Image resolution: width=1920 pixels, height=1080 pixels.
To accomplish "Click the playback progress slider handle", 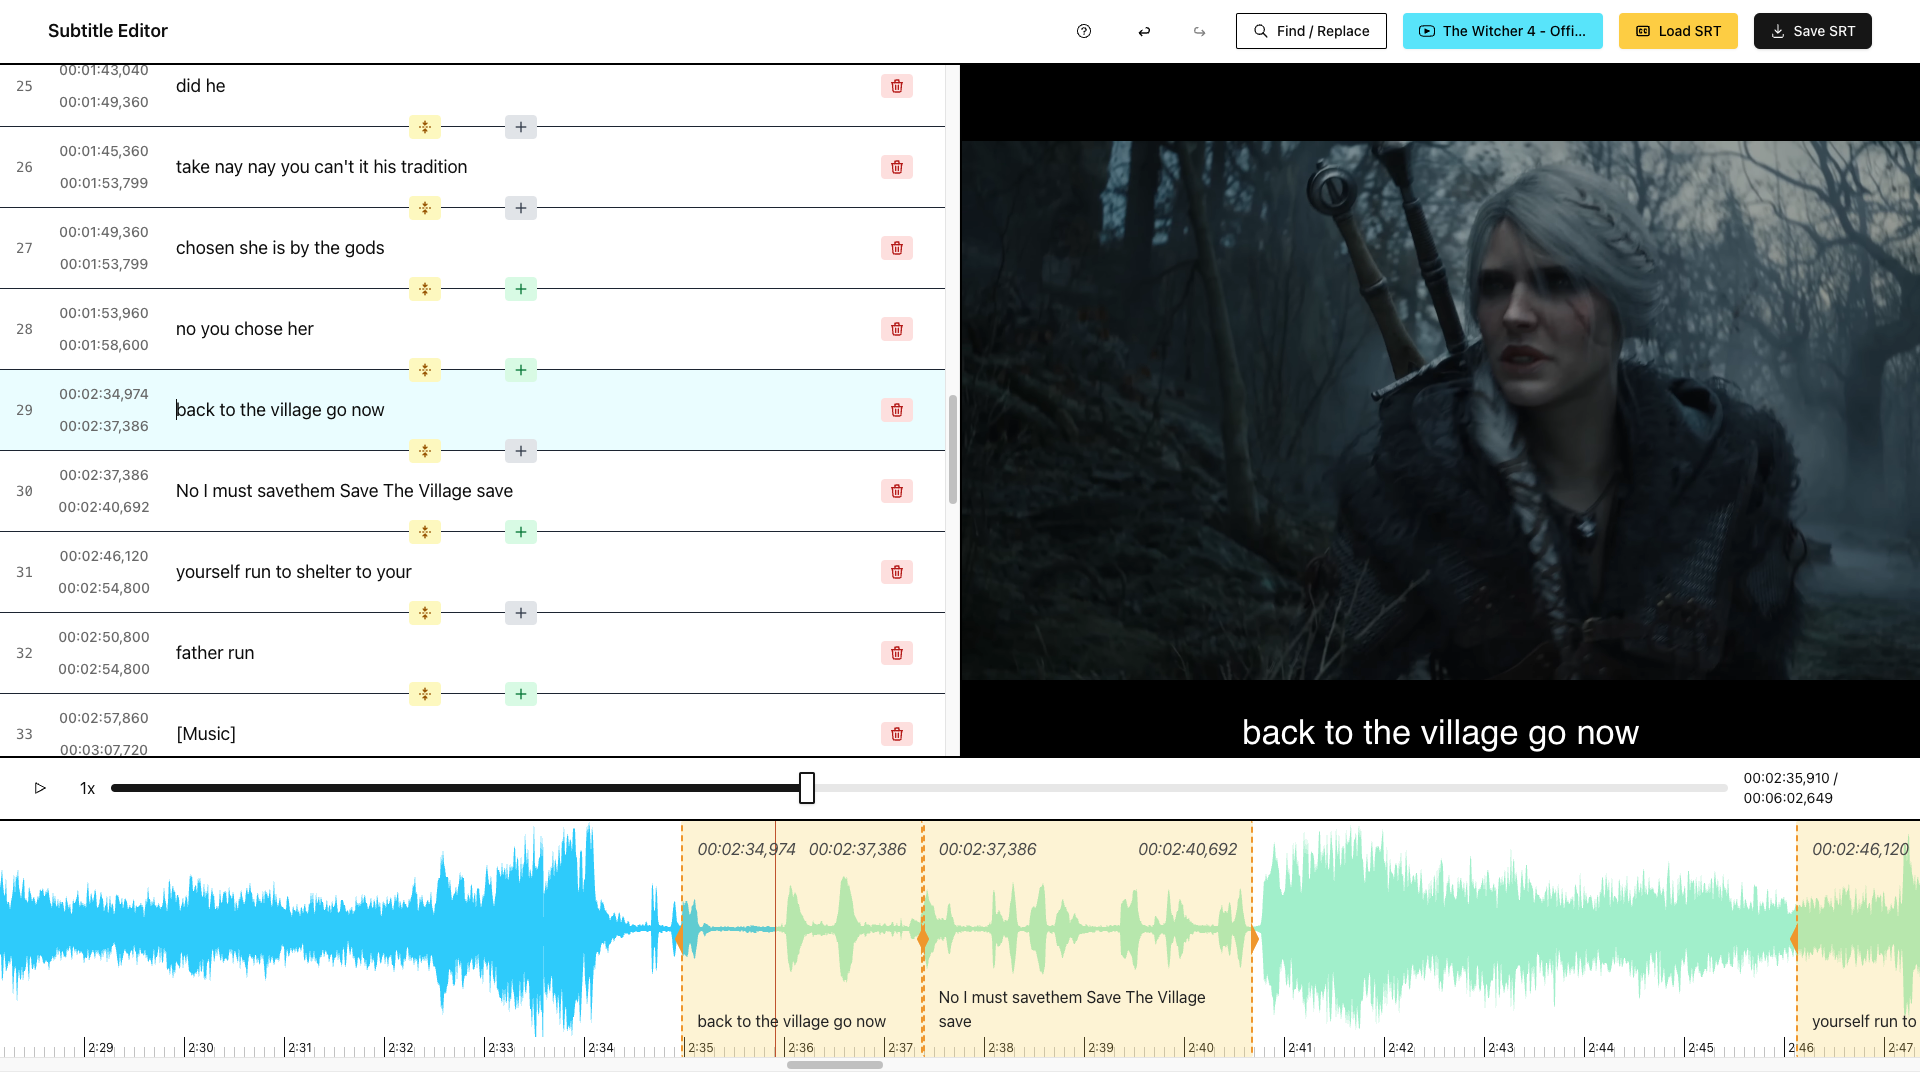I will click(x=807, y=788).
